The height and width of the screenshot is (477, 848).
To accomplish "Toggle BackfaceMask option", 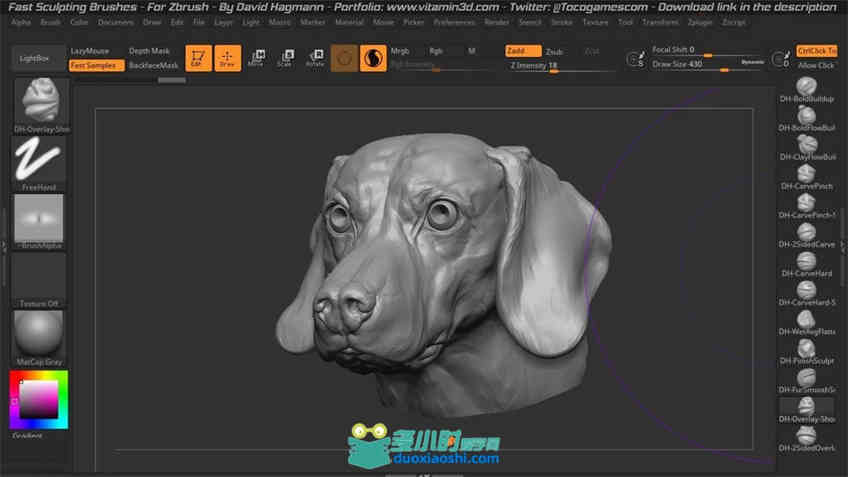I will click(154, 65).
